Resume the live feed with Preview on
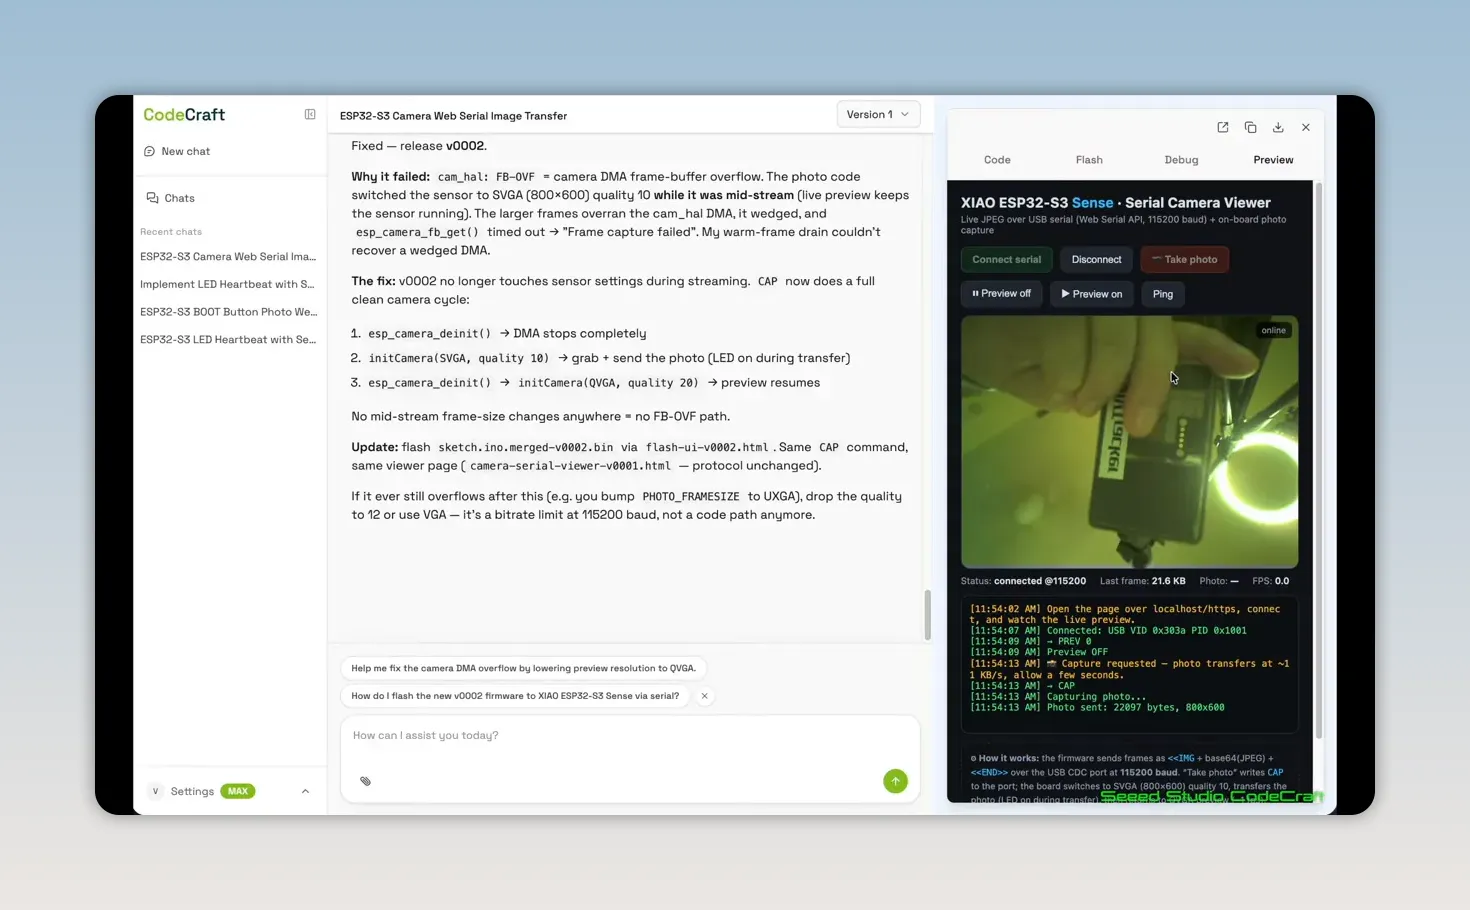1470x910 pixels. point(1091,294)
